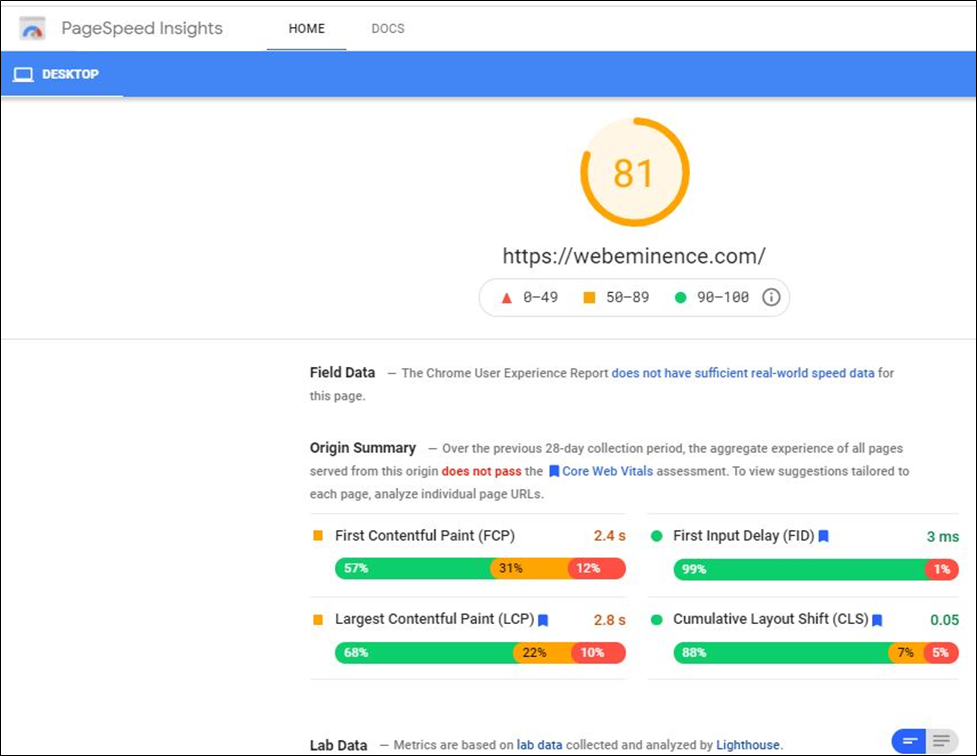Click the CLS green 88% bar segment
Screen dimensions: 977x756
coord(781,653)
